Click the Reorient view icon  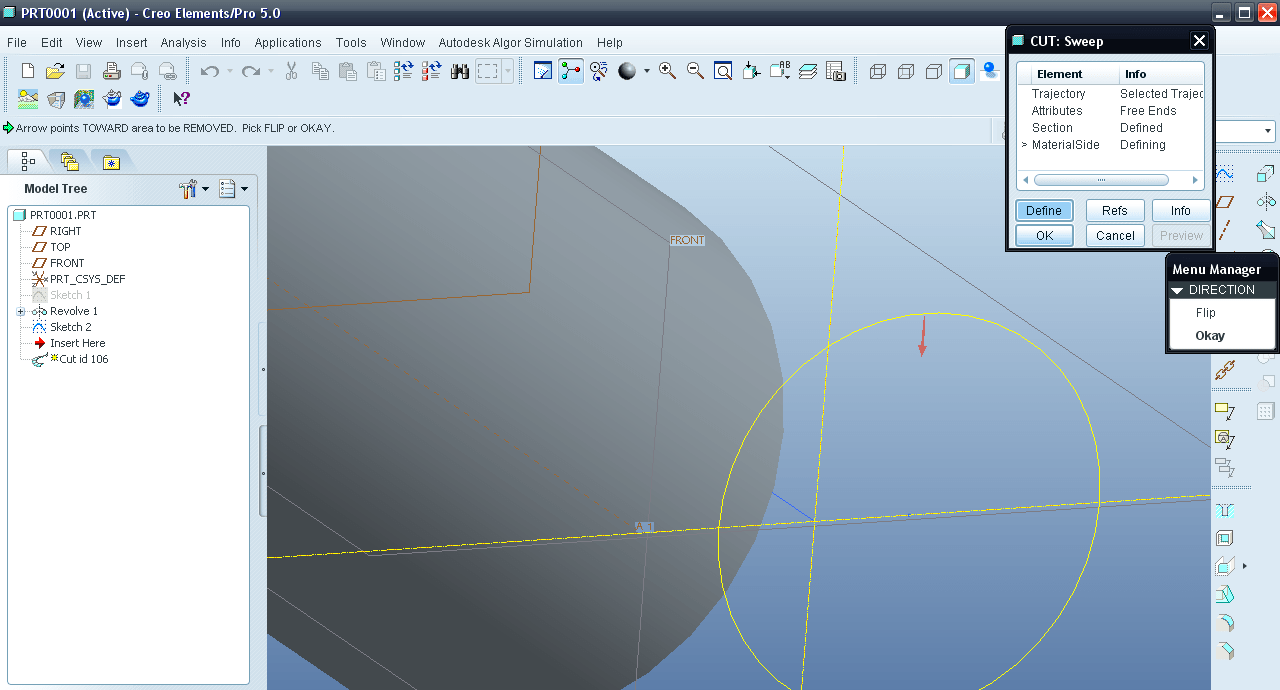click(x=751, y=71)
